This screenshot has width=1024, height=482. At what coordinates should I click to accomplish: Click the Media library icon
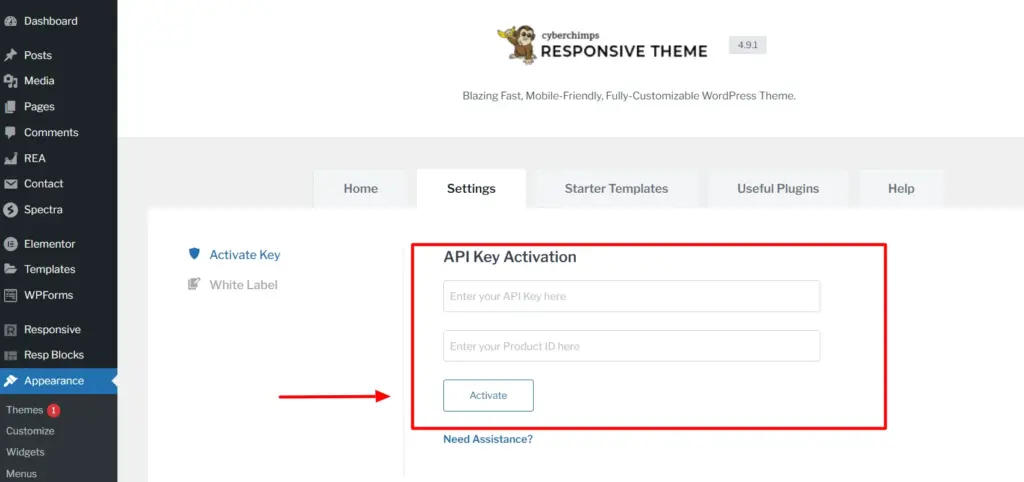10,81
